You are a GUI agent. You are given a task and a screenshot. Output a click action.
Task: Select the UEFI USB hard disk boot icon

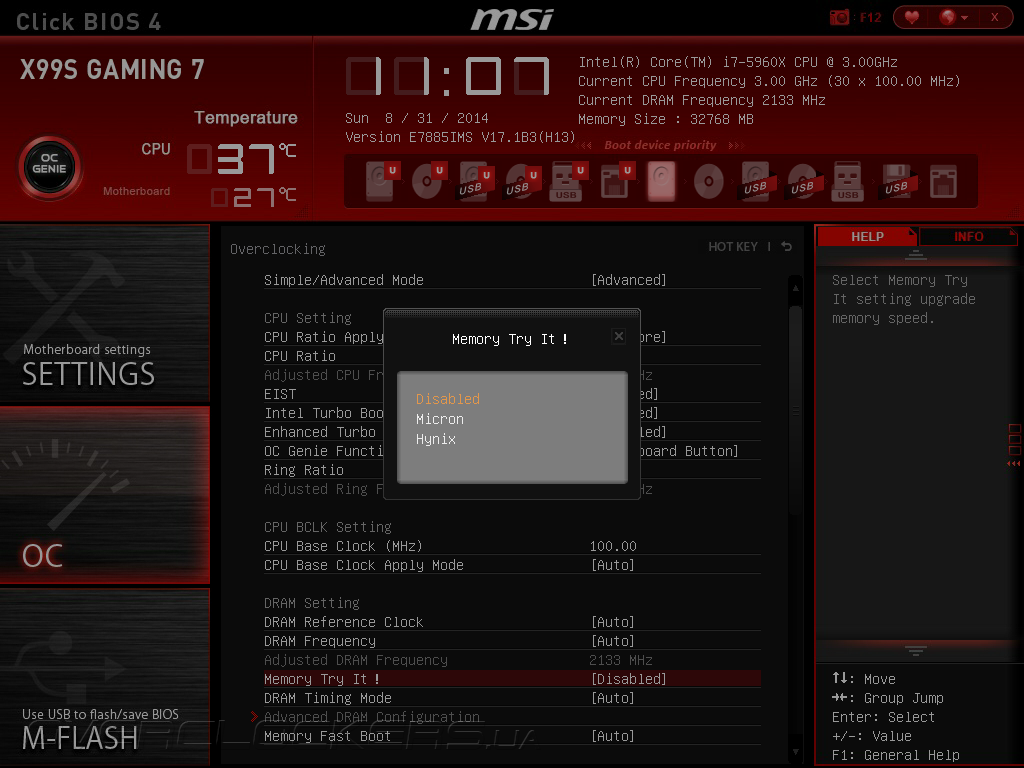(475, 181)
